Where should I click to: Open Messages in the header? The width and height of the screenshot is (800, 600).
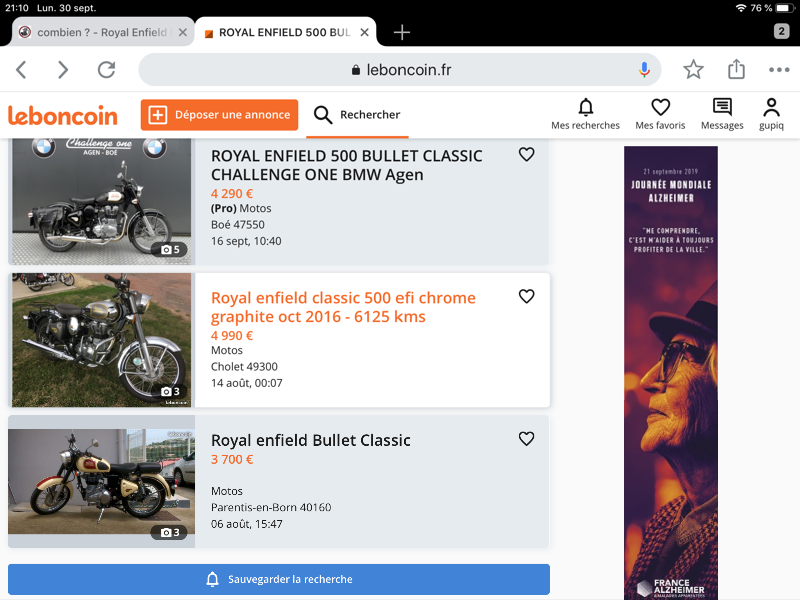[722, 115]
